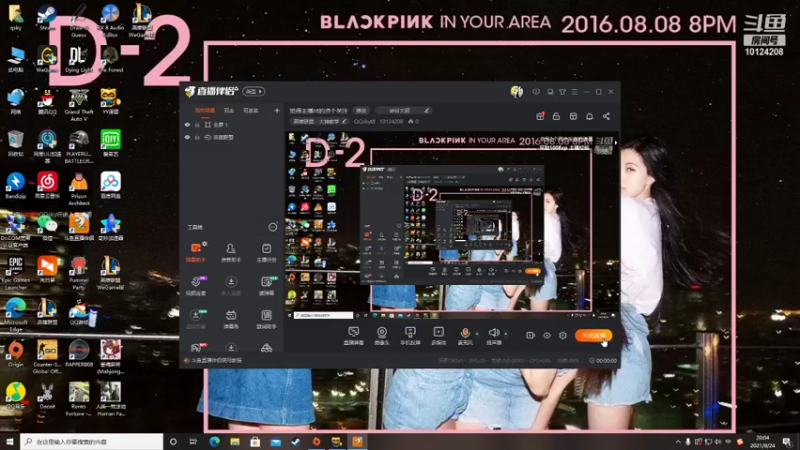The height and width of the screenshot is (450, 800).
Task: Toggle visibility of the 全屏 1 source
Action: click(x=187, y=124)
